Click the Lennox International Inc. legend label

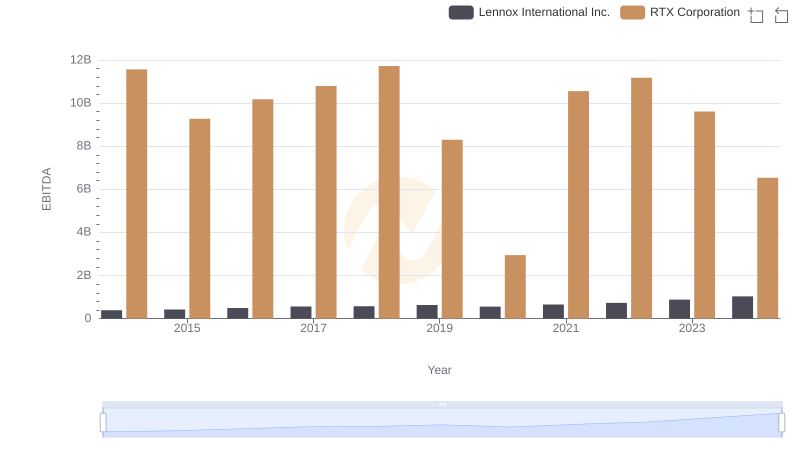544,12
